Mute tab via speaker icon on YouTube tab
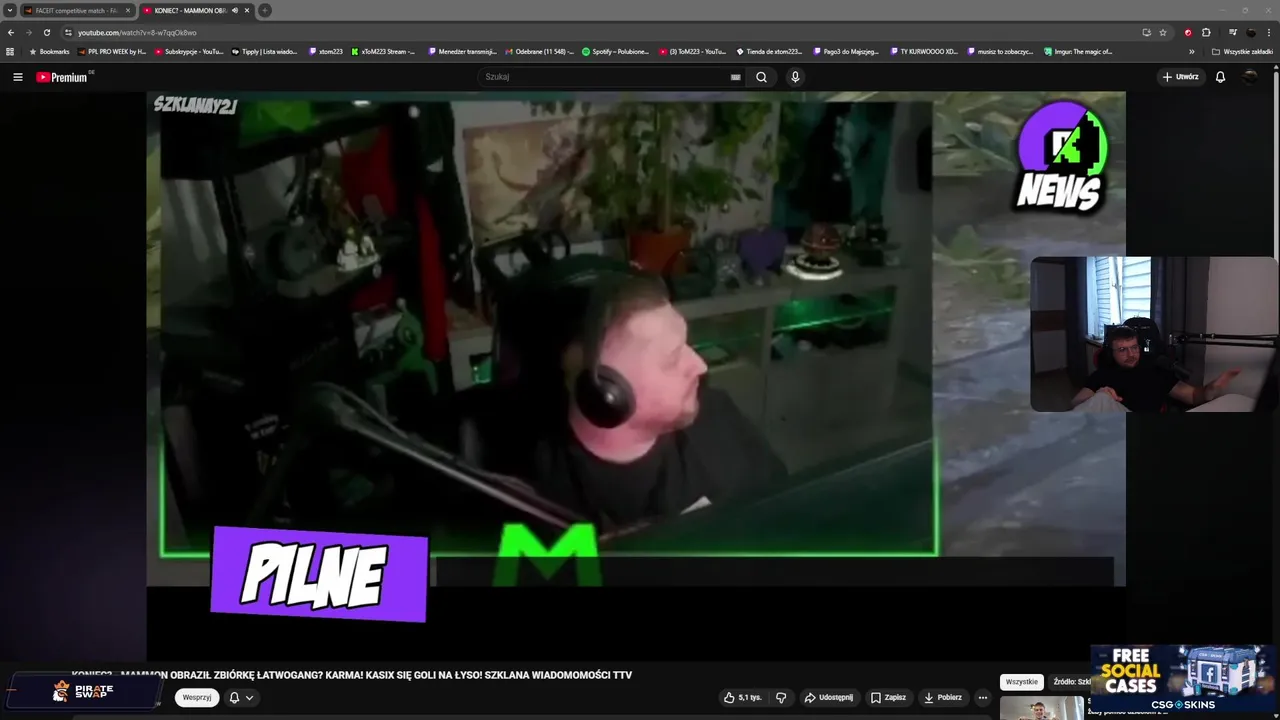This screenshot has height=720, width=1280. [x=235, y=10]
